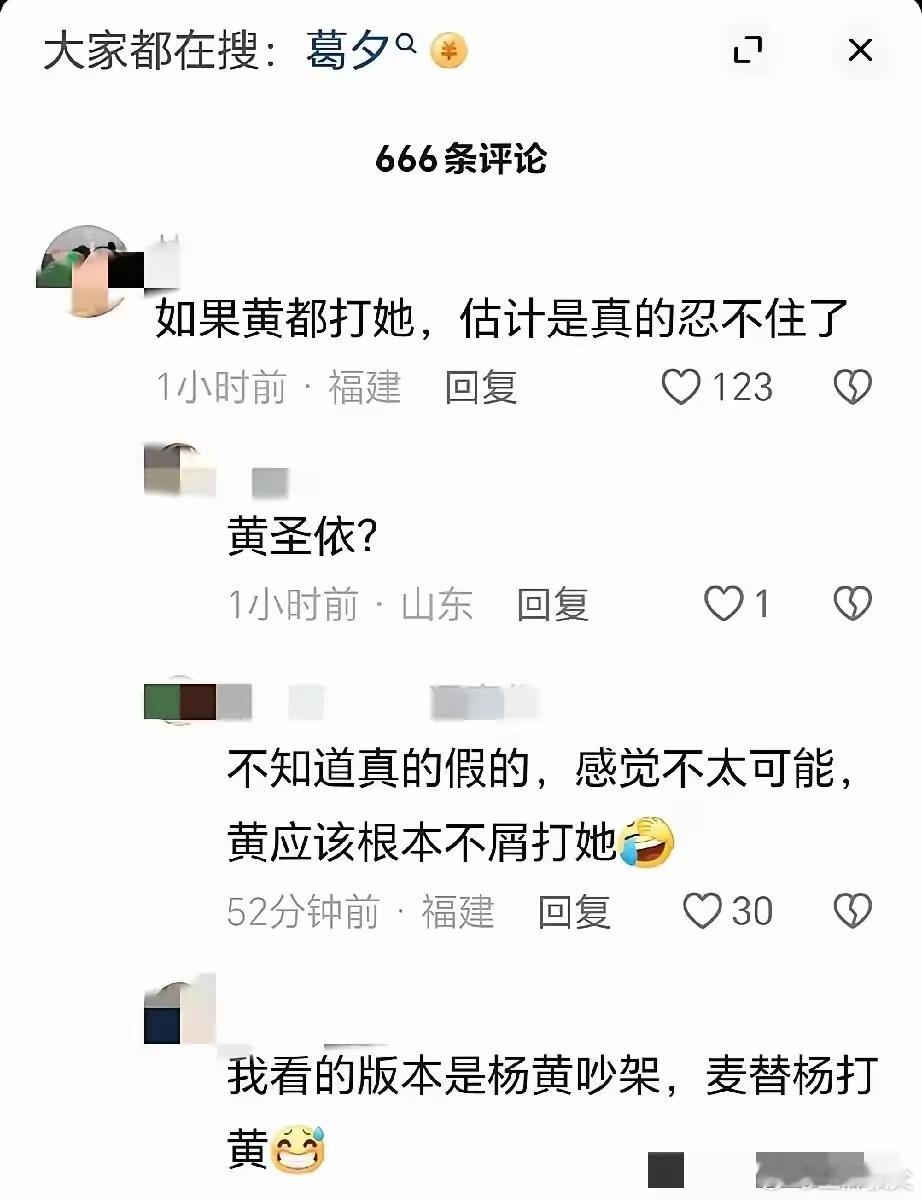Open avatar of 杨黄吵架 commenter

tap(180, 1010)
